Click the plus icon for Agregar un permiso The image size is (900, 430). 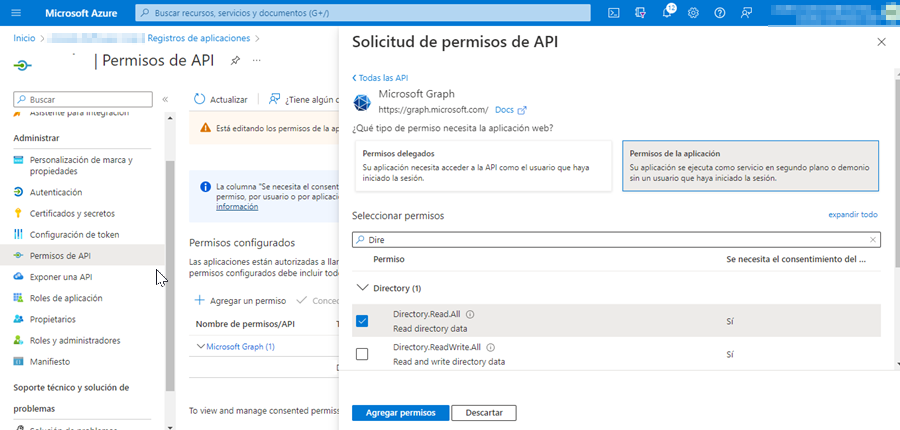click(200, 300)
